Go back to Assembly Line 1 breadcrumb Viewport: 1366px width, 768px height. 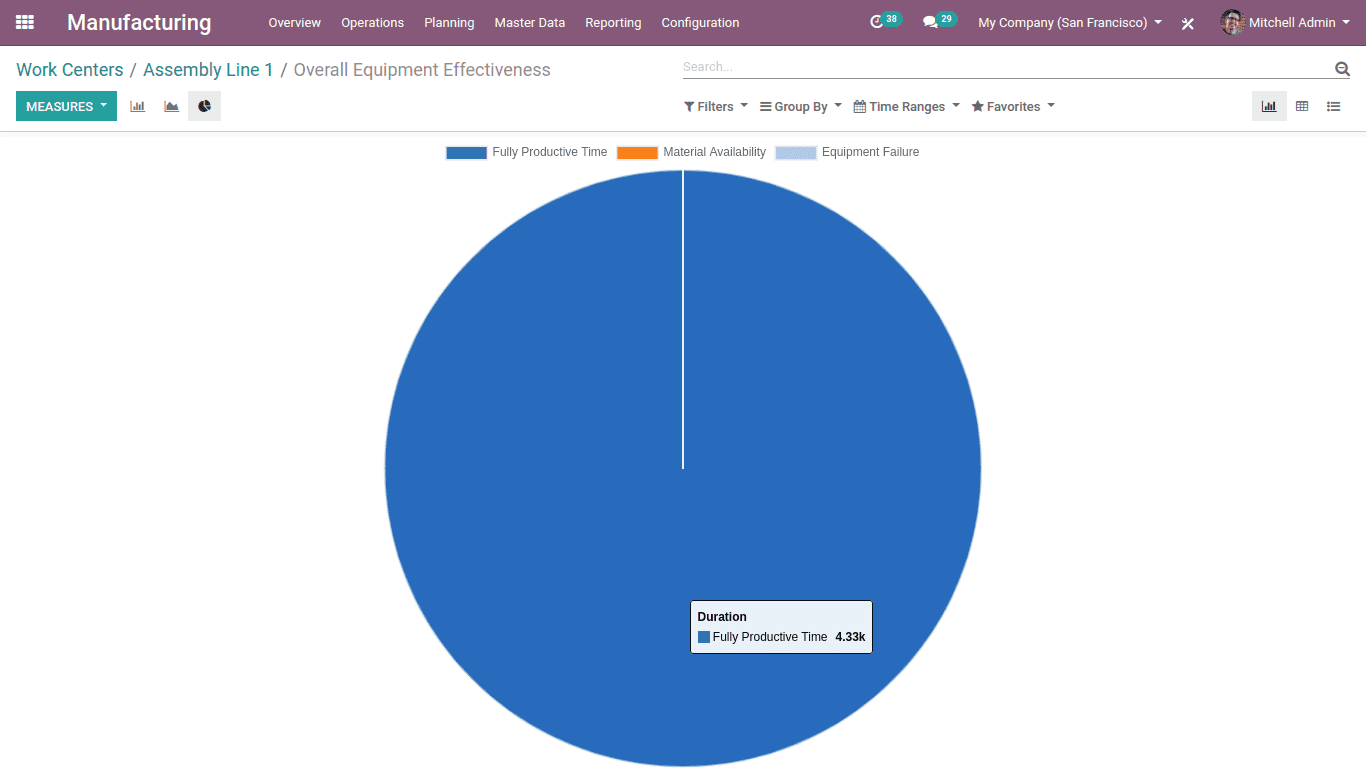[x=208, y=70]
